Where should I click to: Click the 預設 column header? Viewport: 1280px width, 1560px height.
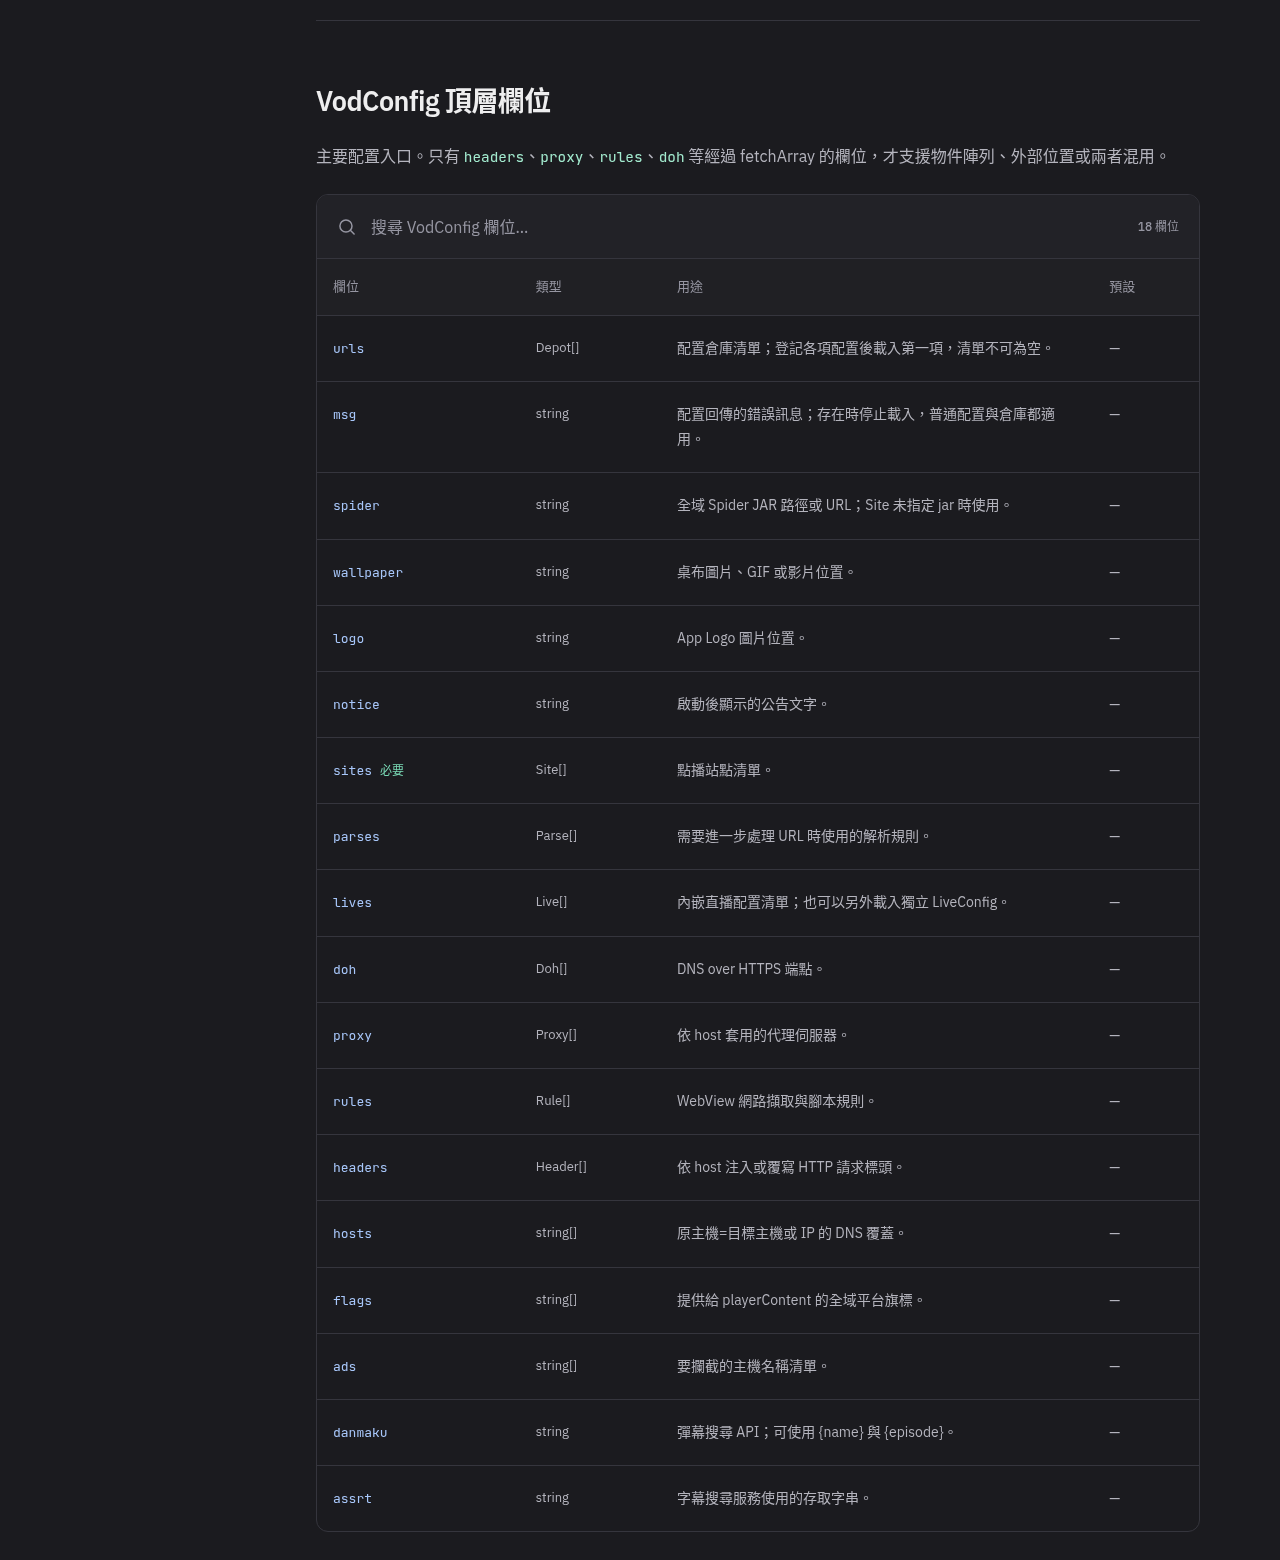pos(1122,287)
